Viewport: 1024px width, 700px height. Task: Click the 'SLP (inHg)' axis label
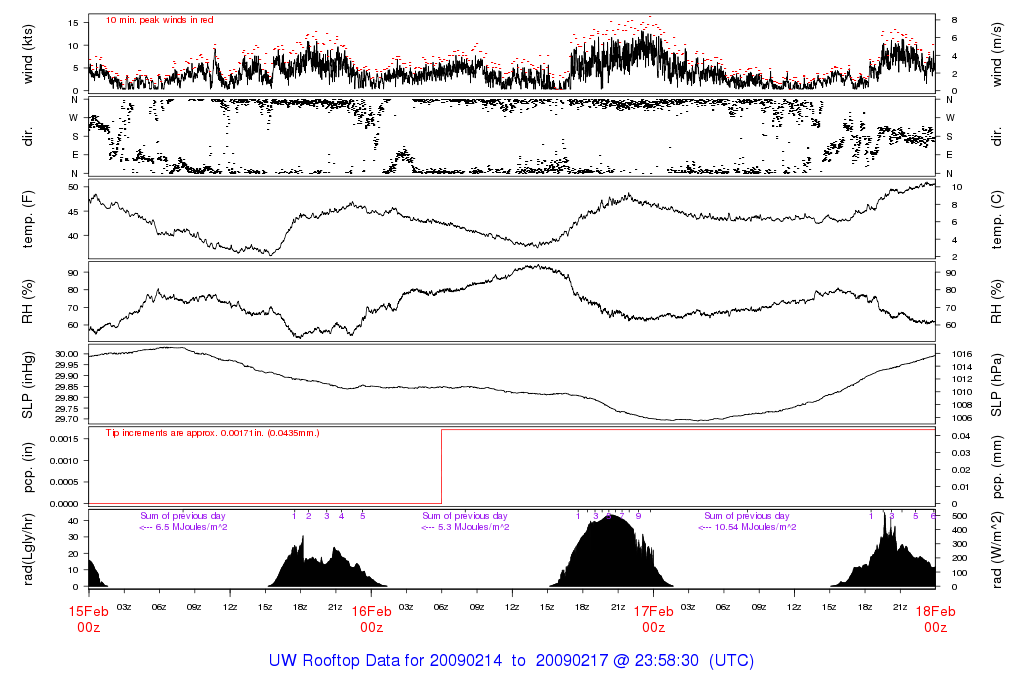pos(30,384)
